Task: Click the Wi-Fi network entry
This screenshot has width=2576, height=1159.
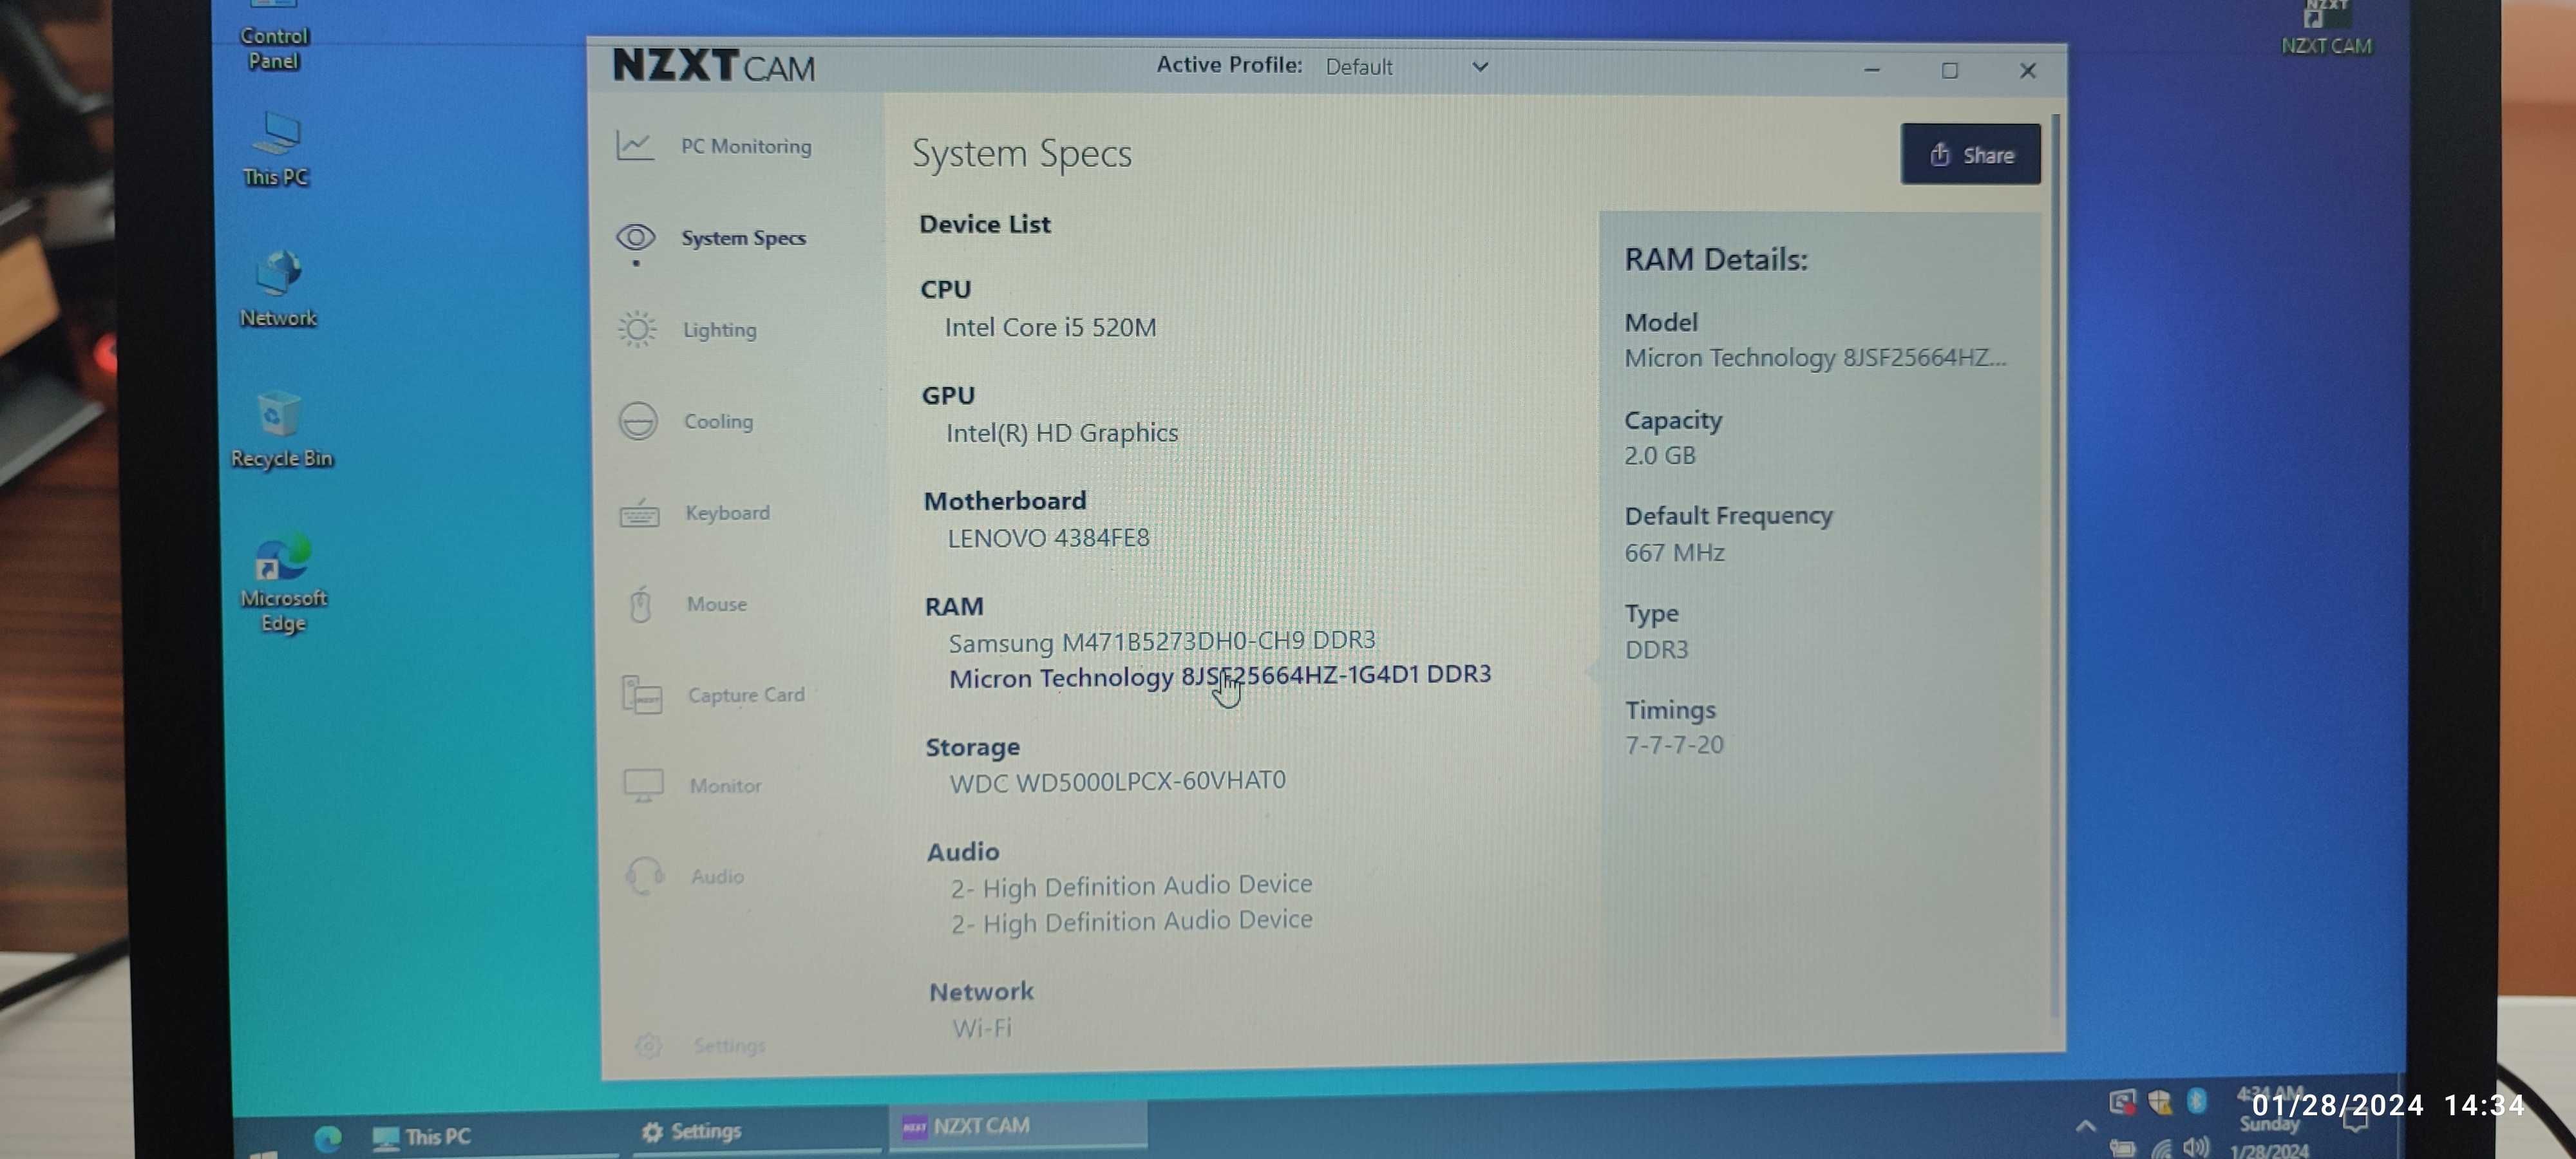Action: (981, 1028)
